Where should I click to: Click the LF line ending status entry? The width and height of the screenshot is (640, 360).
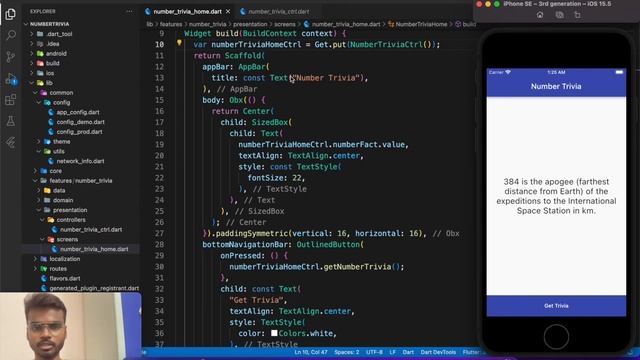click(392, 352)
